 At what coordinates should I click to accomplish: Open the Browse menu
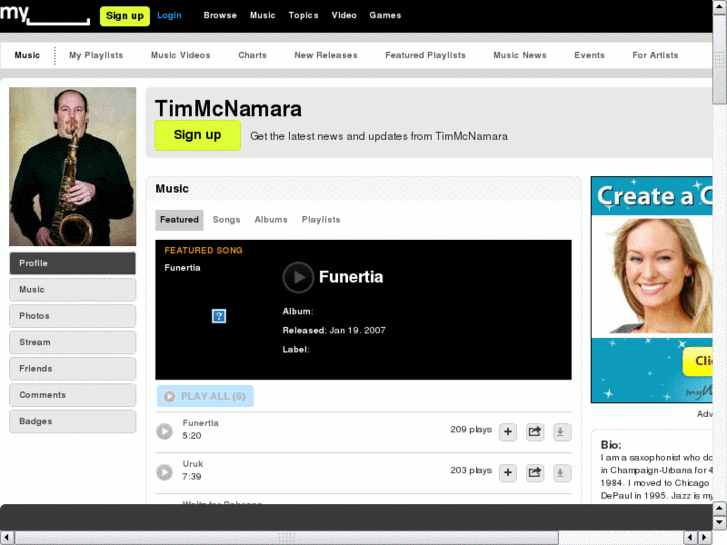220,15
